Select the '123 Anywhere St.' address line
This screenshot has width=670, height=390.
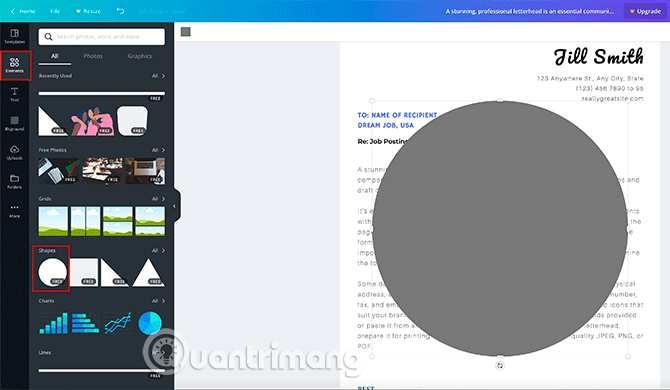click(590, 79)
